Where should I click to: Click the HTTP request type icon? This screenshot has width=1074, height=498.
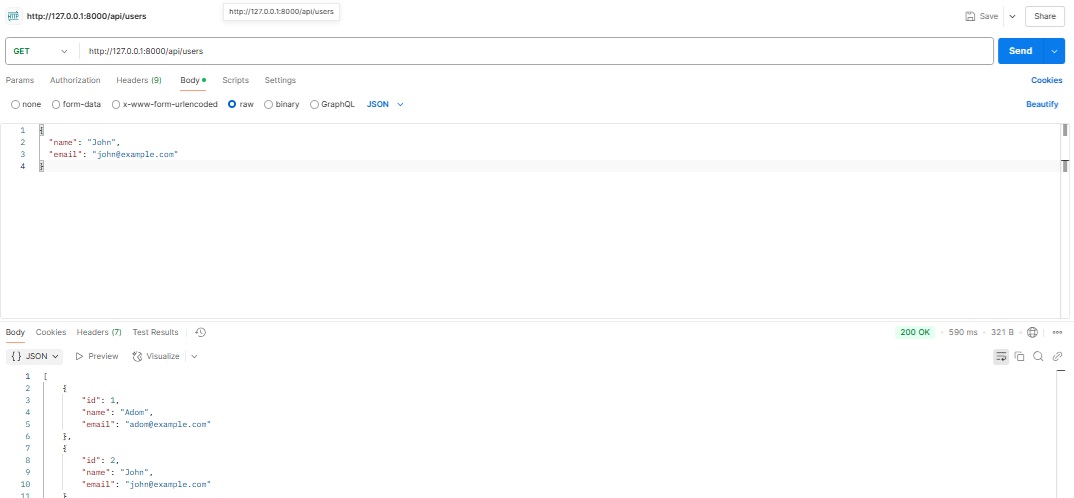(x=13, y=16)
